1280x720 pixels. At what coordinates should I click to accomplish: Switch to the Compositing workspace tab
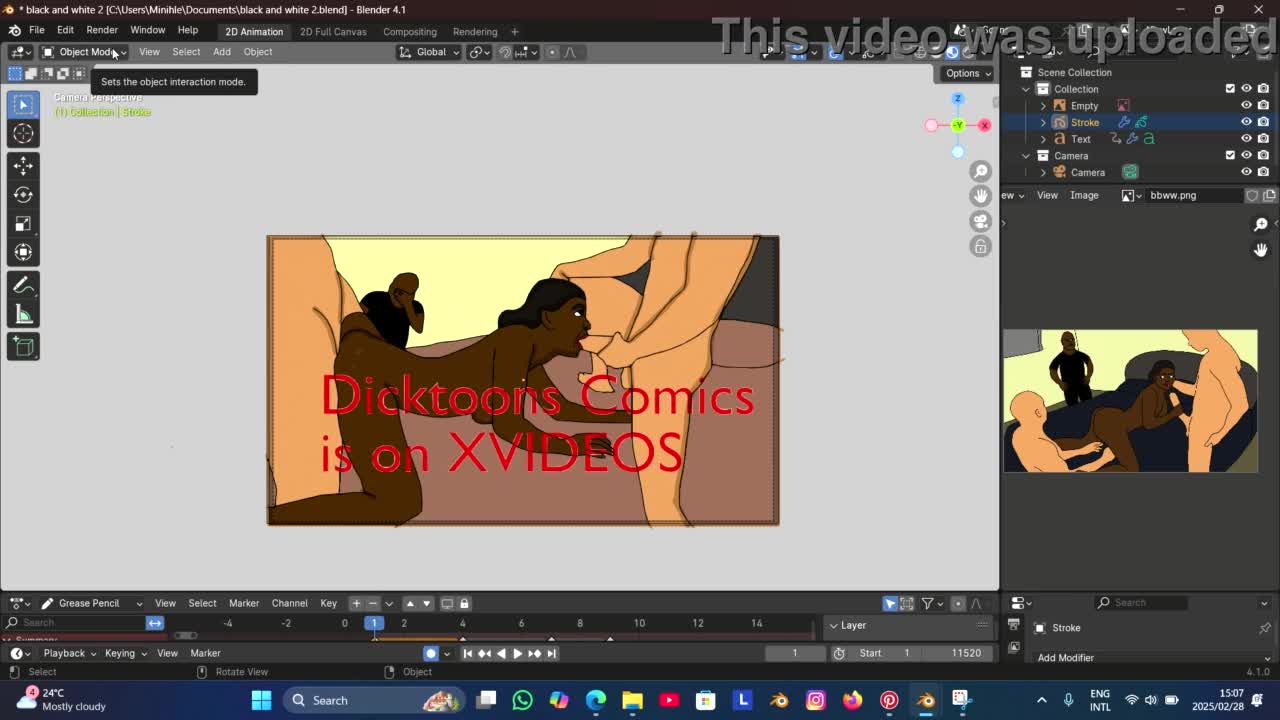[409, 32]
